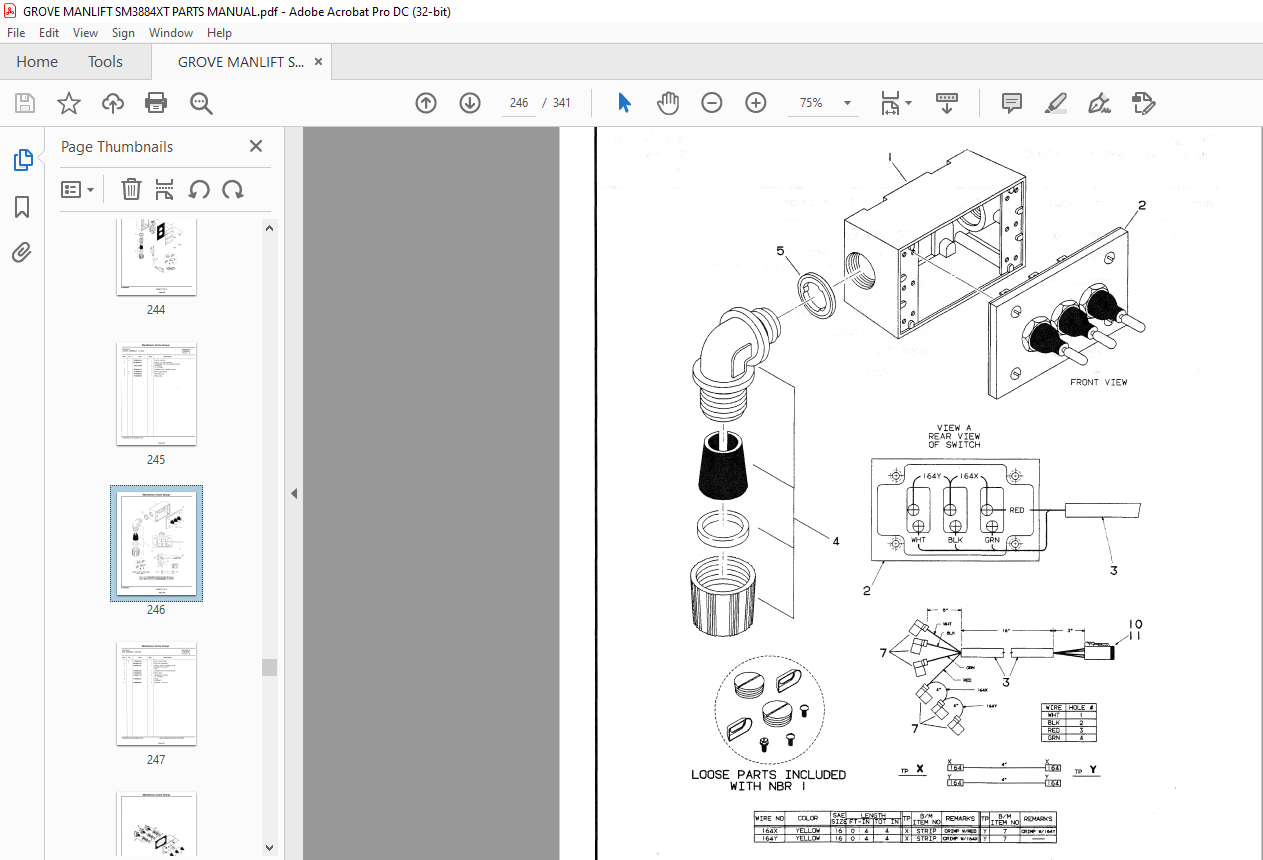Open the read mode keyboard icon
This screenshot has width=1263, height=860.
click(947, 103)
